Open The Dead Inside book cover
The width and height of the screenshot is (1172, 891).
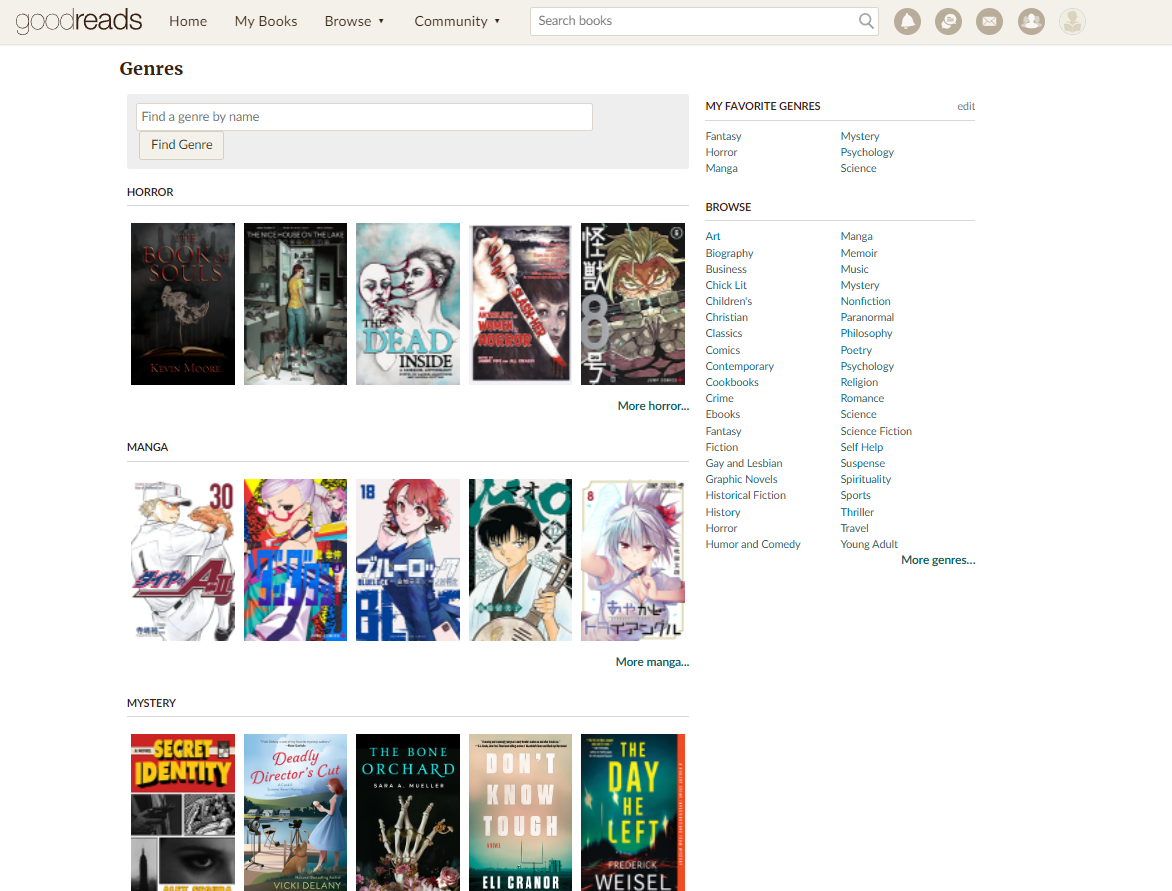[408, 304]
